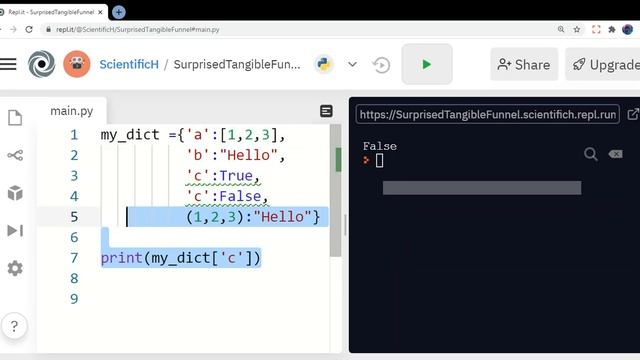
Task: Click the browser address bar URL
Action: click(138, 29)
